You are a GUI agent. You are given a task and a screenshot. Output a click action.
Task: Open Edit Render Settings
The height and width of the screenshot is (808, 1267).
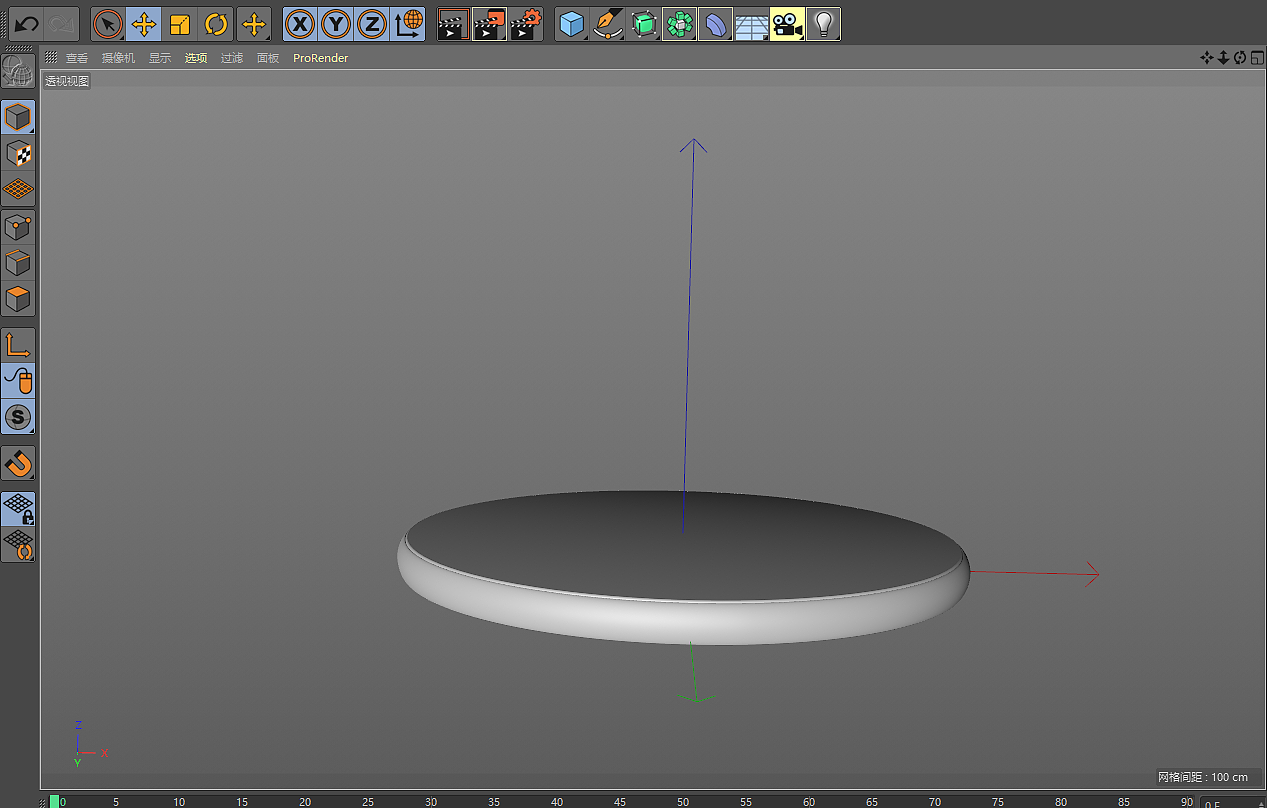point(526,24)
